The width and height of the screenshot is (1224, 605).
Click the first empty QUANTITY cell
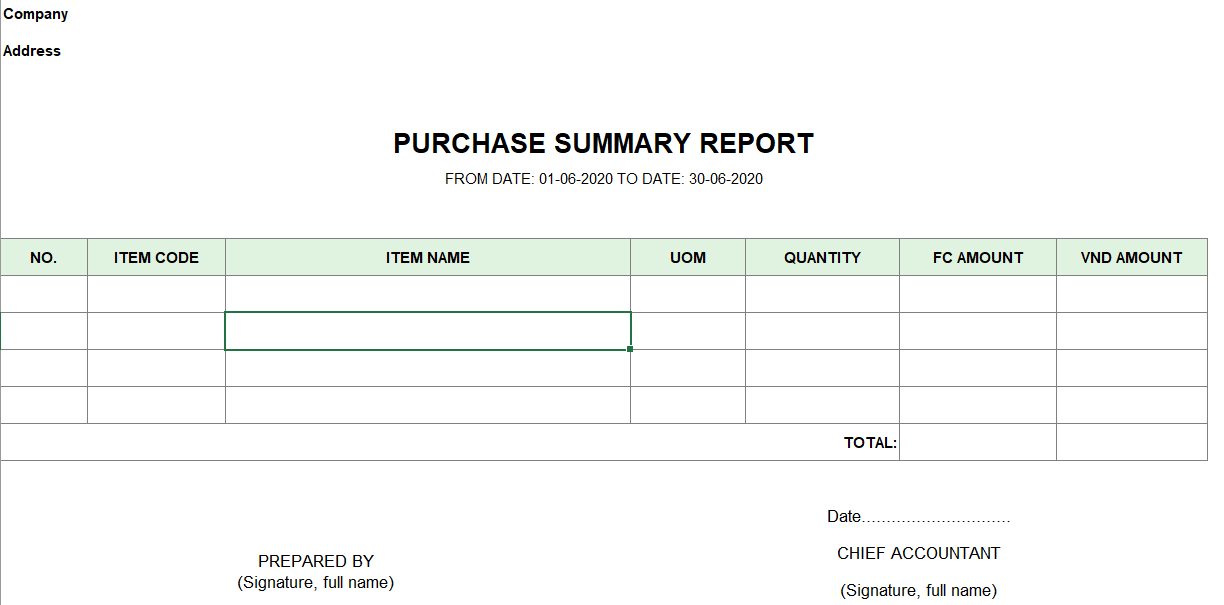pos(822,294)
